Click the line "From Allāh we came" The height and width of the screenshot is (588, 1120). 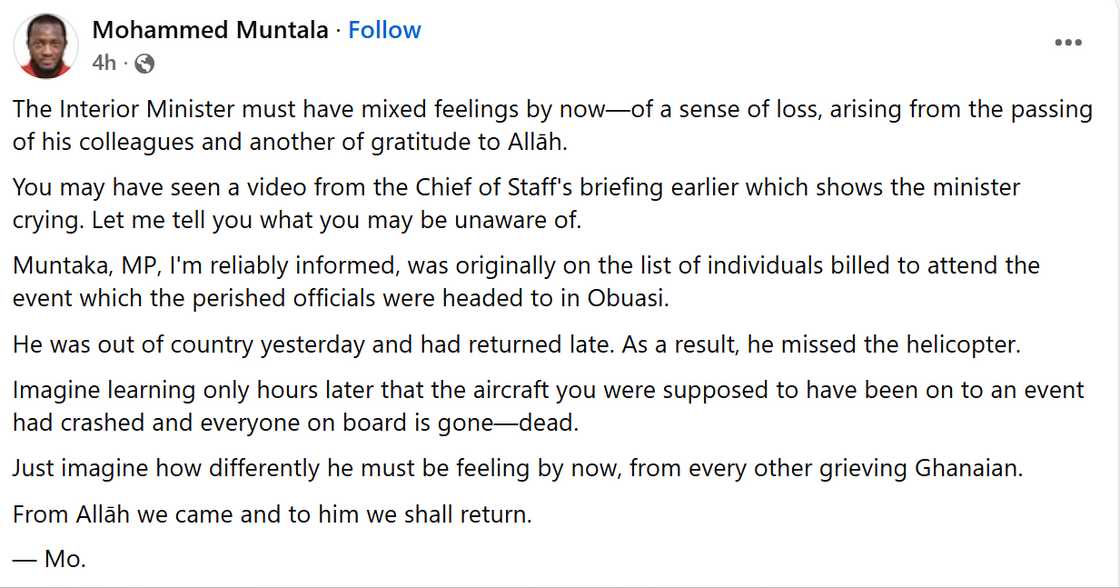(272, 516)
